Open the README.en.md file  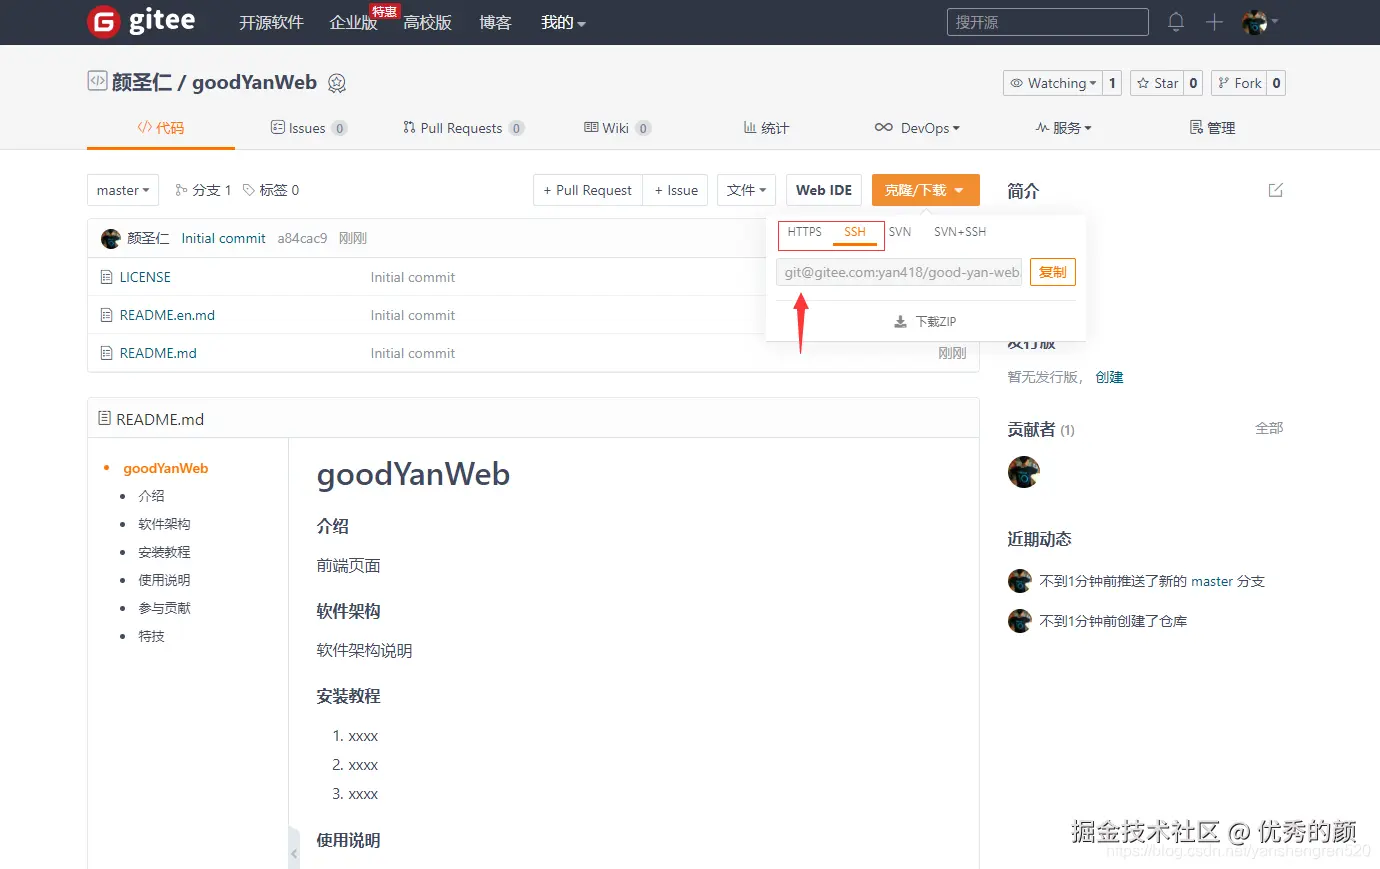tap(167, 315)
